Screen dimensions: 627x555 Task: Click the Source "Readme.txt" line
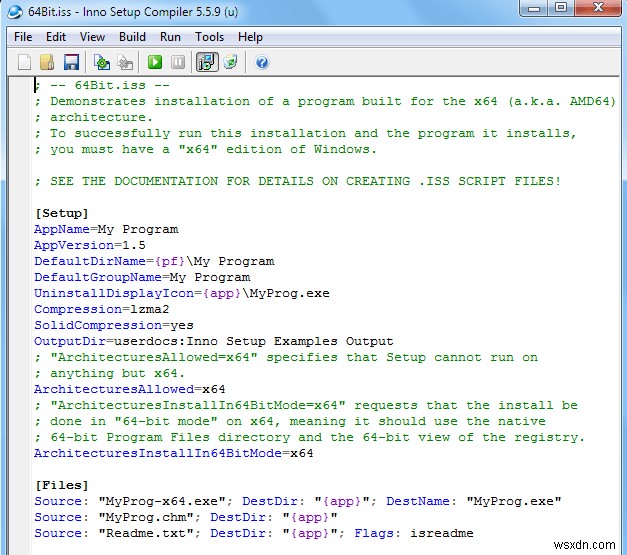pos(254,533)
